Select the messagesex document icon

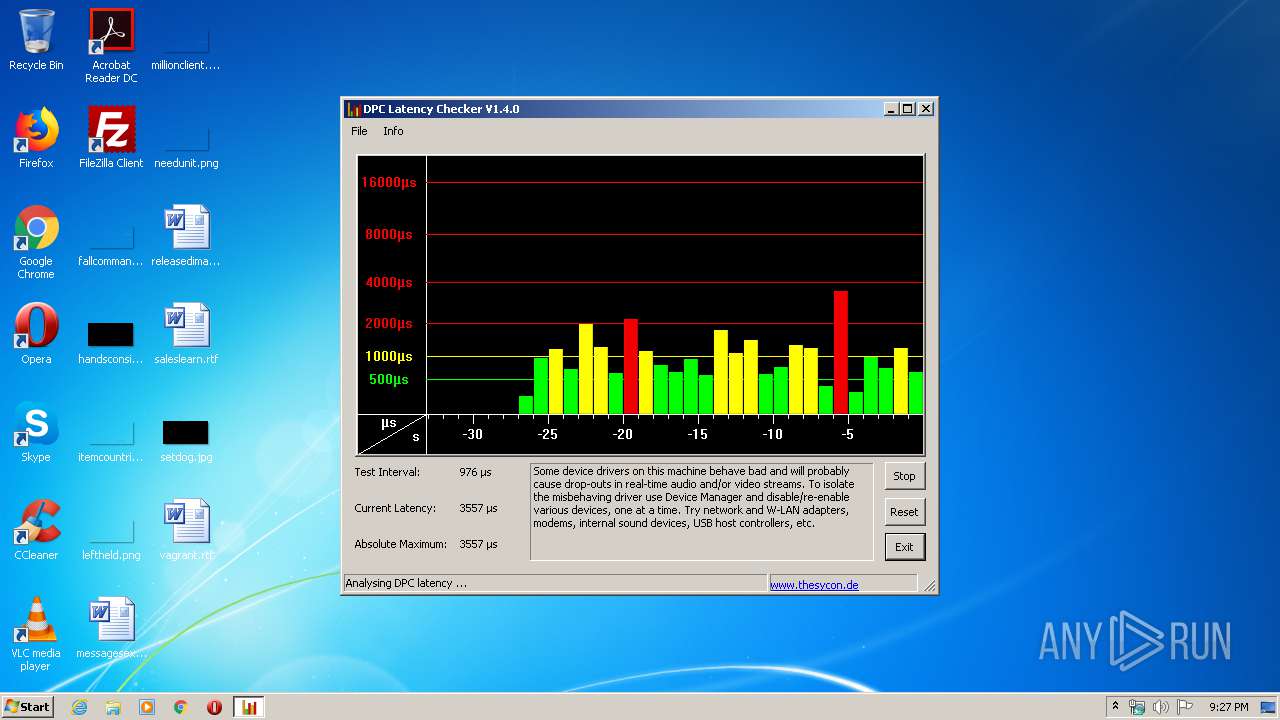point(111,628)
